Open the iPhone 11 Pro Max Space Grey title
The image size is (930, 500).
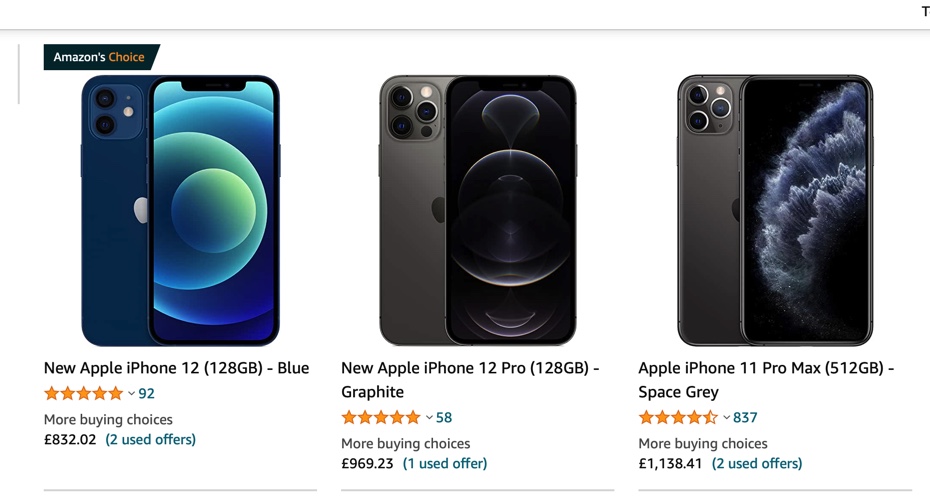(766, 380)
